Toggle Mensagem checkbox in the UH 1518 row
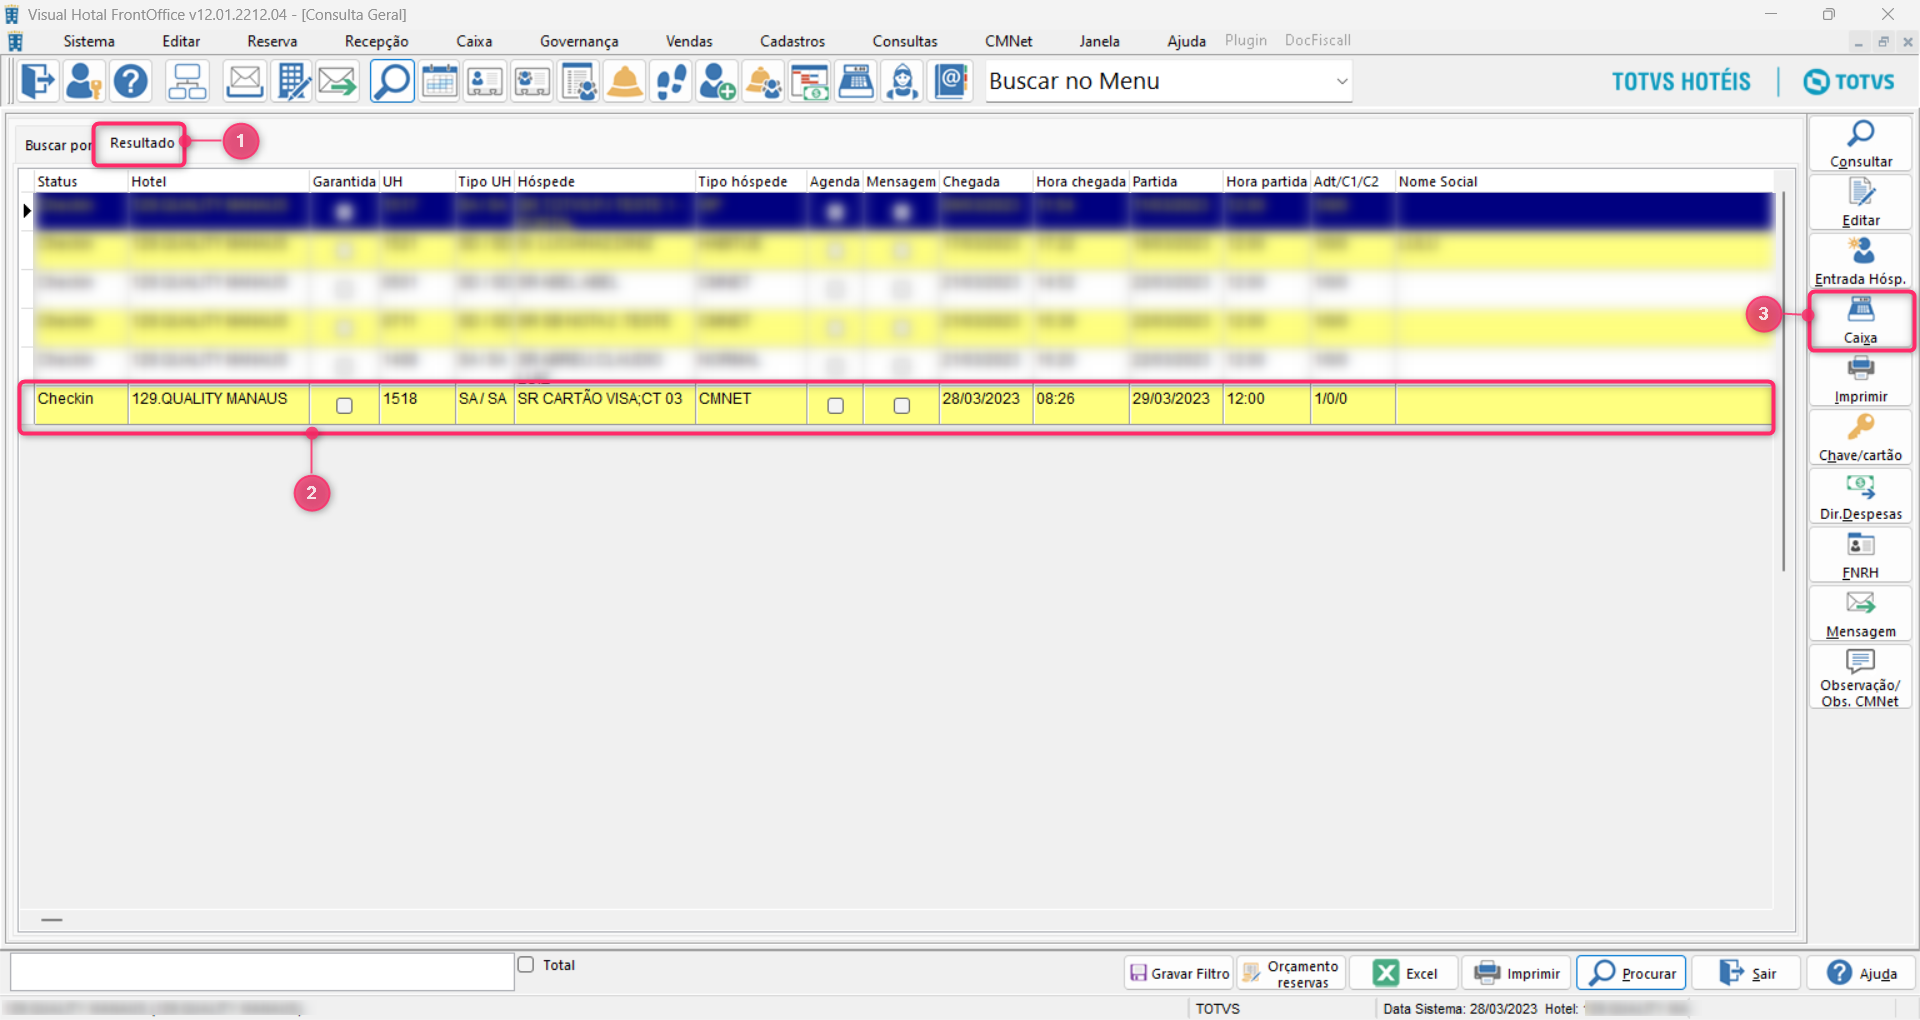The image size is (1920, 1020). [901, 406]
